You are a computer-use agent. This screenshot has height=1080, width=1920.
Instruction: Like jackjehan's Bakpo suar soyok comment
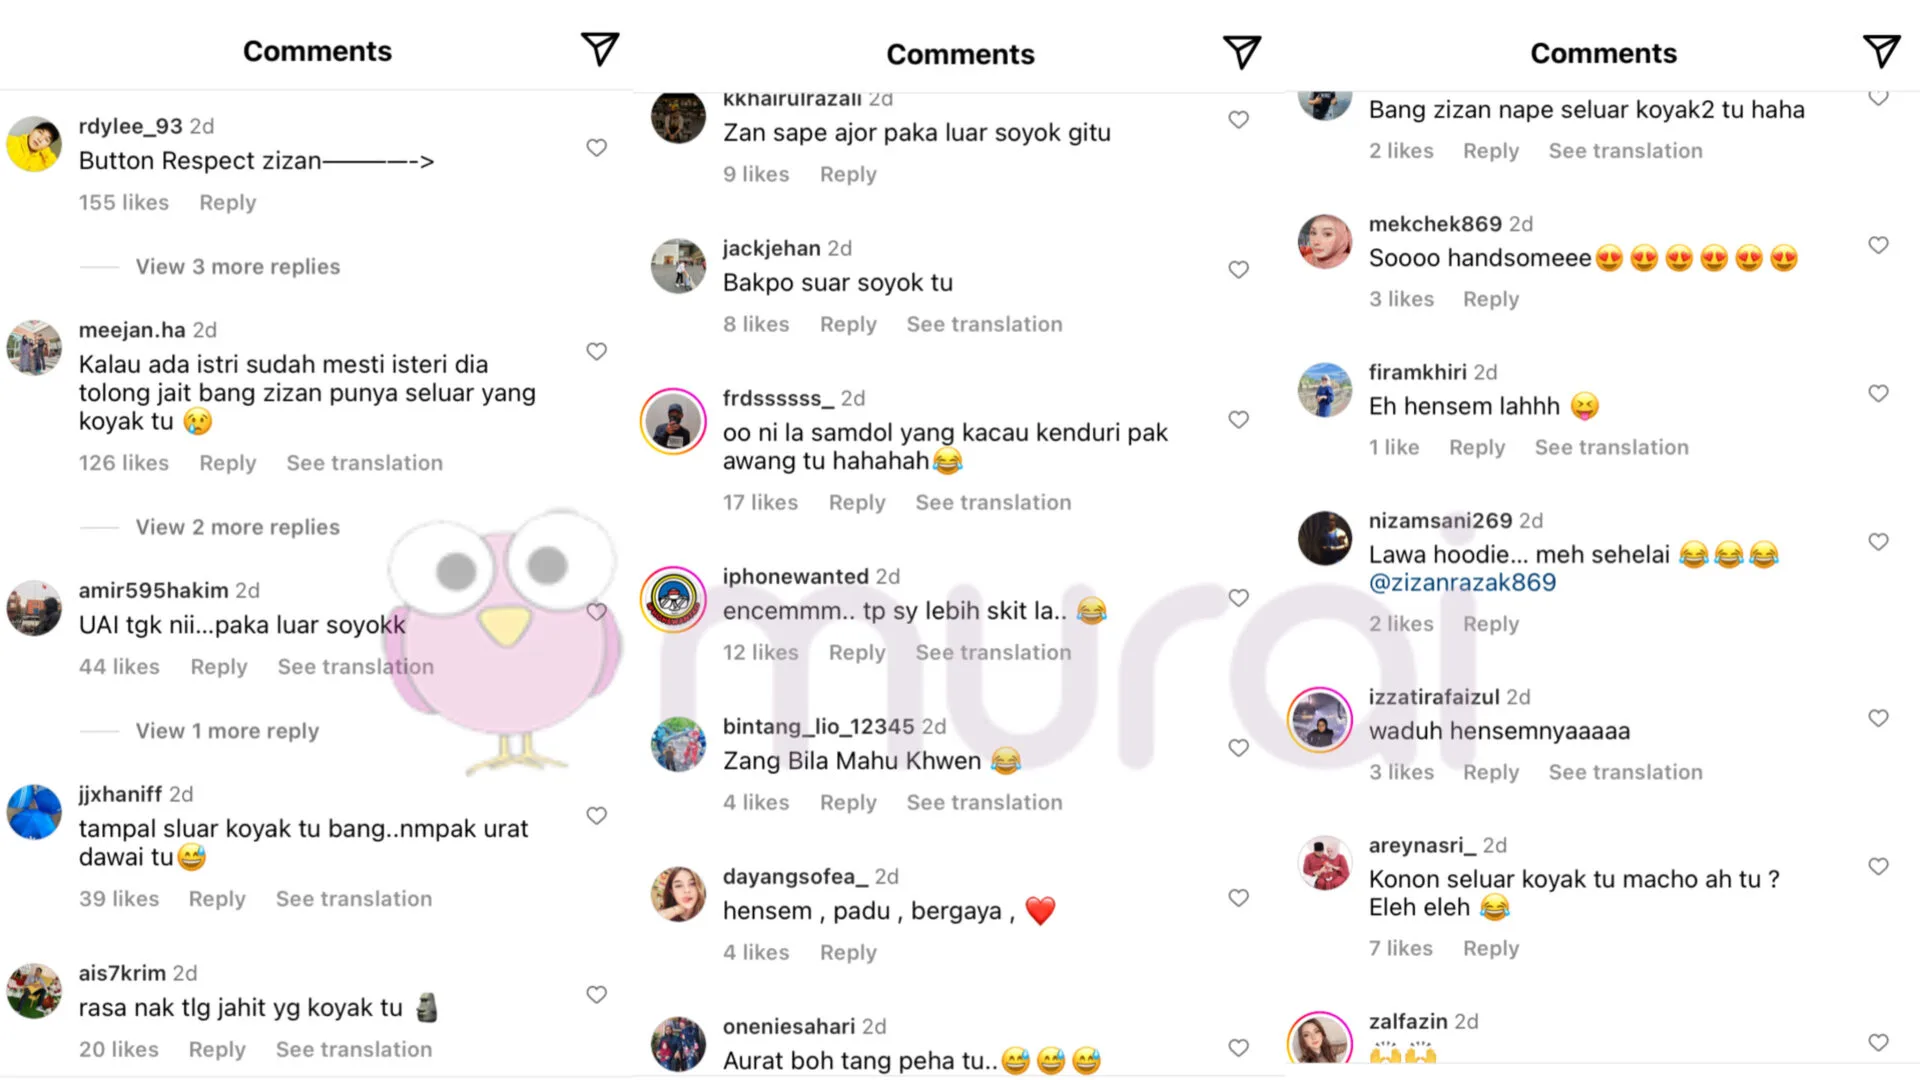pyautogui.click(x=1239, y=270)
